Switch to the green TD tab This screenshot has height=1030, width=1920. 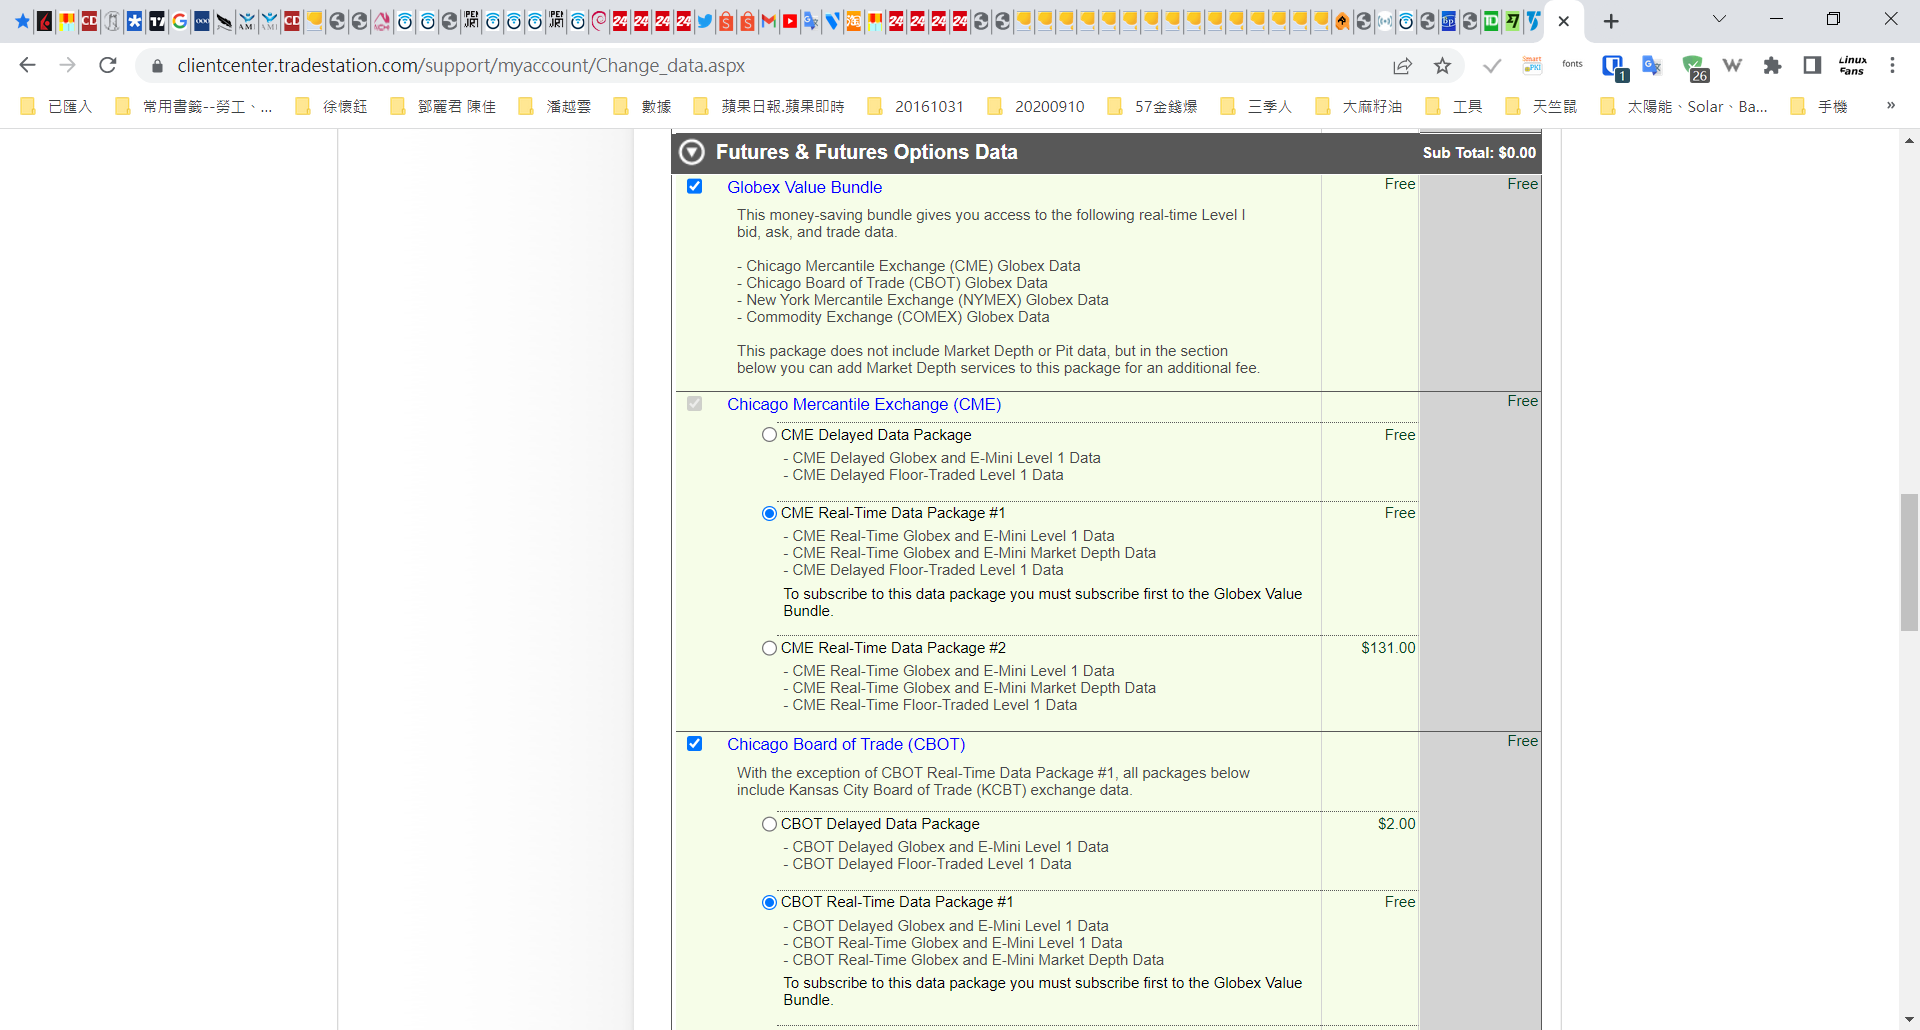[x=1491, y=21]
